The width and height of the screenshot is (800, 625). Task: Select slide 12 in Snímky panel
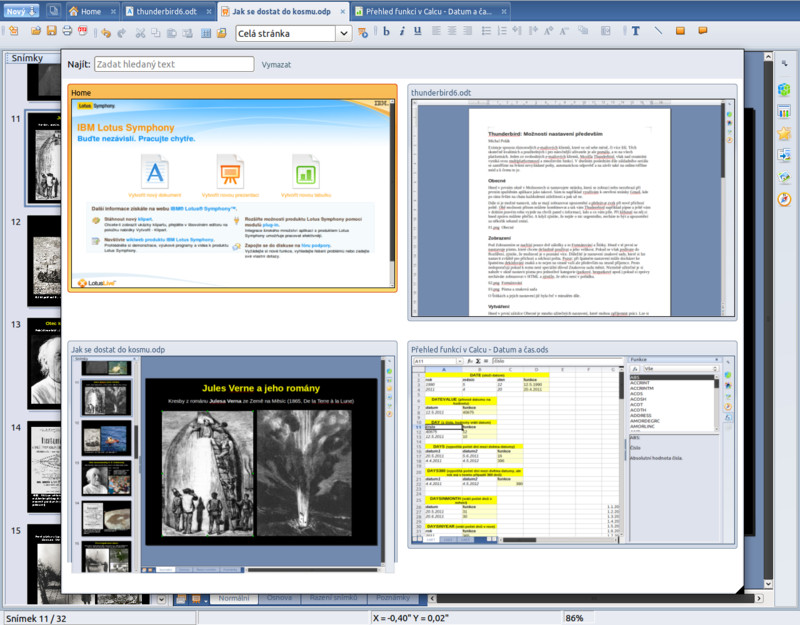(43, 261)
